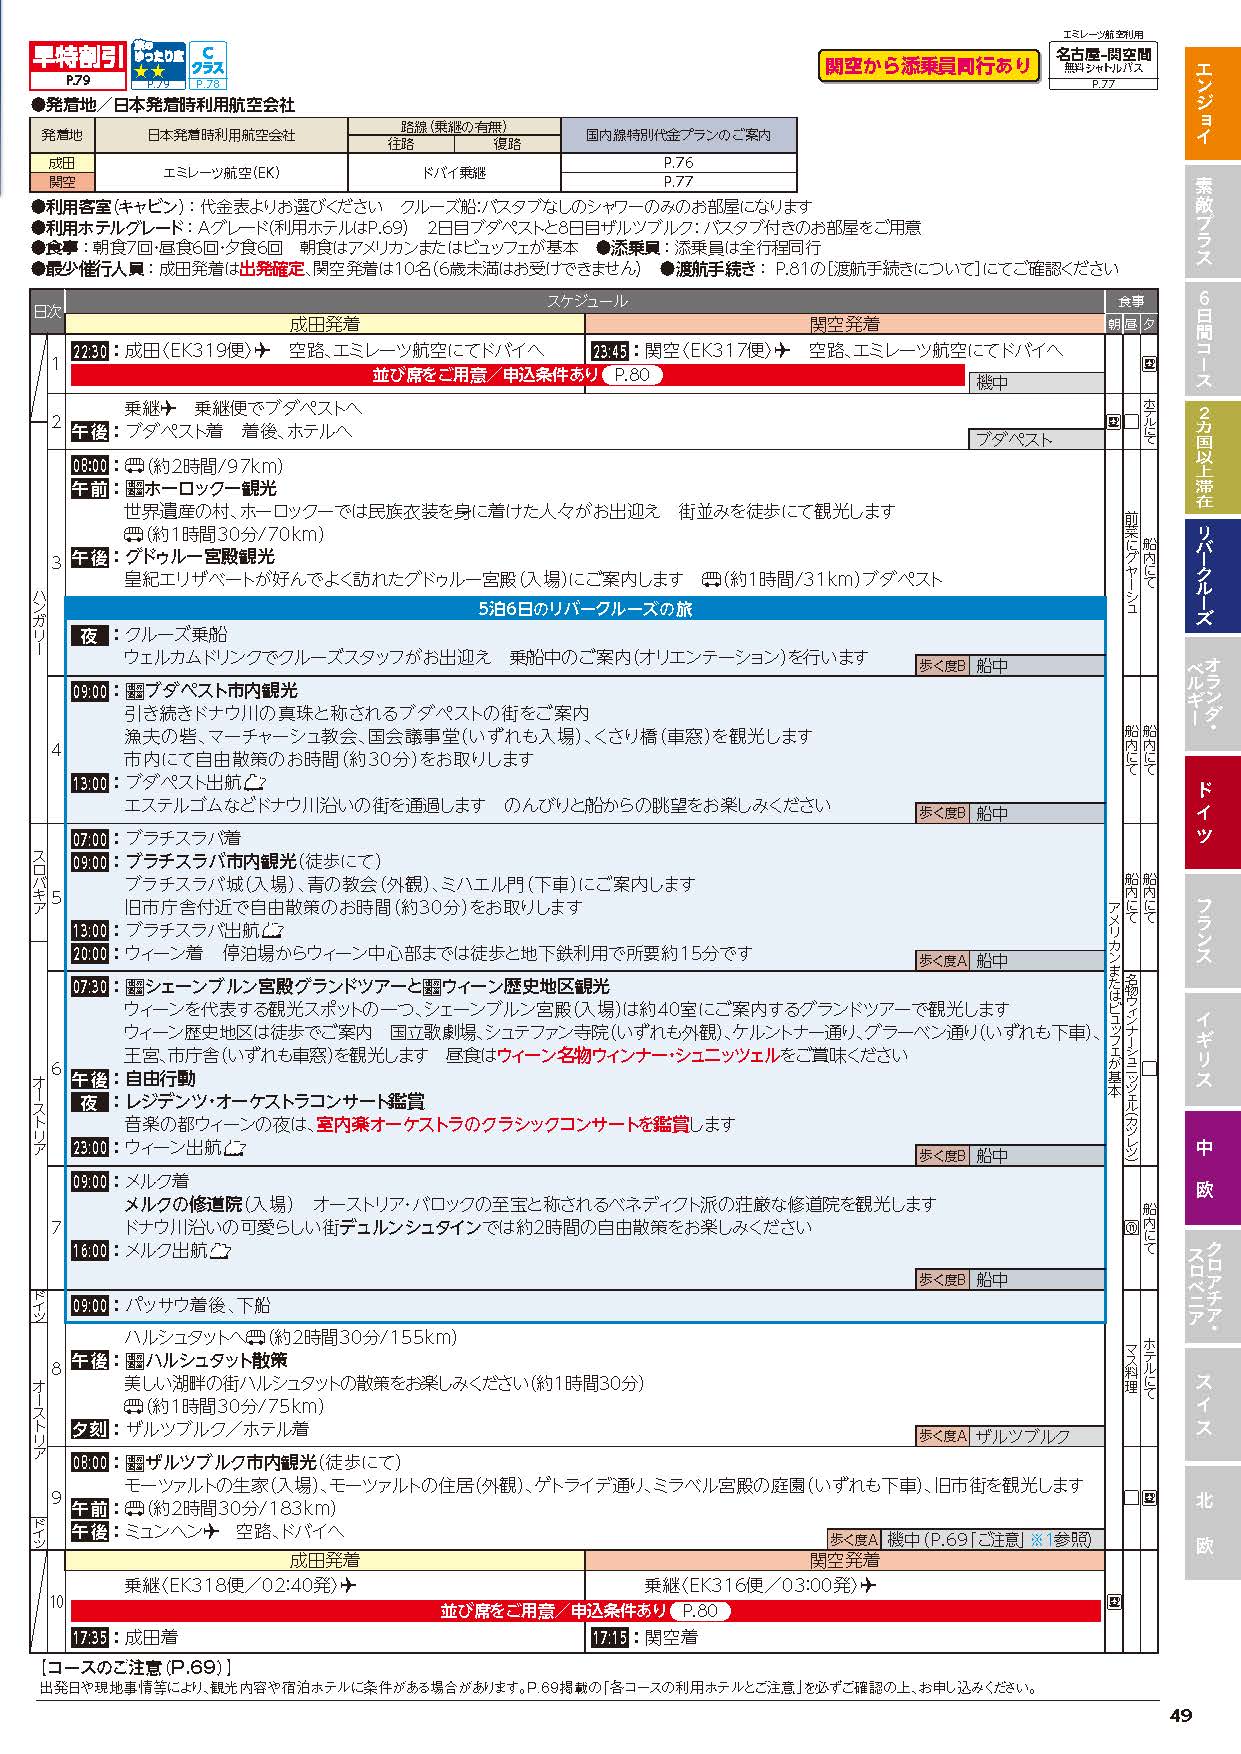
Task: Click the empty lunch box on day 2
Action: tap(1131, 422)
